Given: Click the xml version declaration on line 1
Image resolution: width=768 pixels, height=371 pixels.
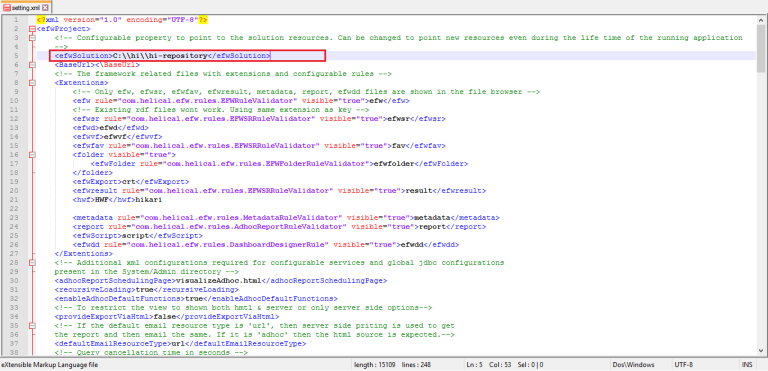Looking at the screenshot, I should (122, 20).
